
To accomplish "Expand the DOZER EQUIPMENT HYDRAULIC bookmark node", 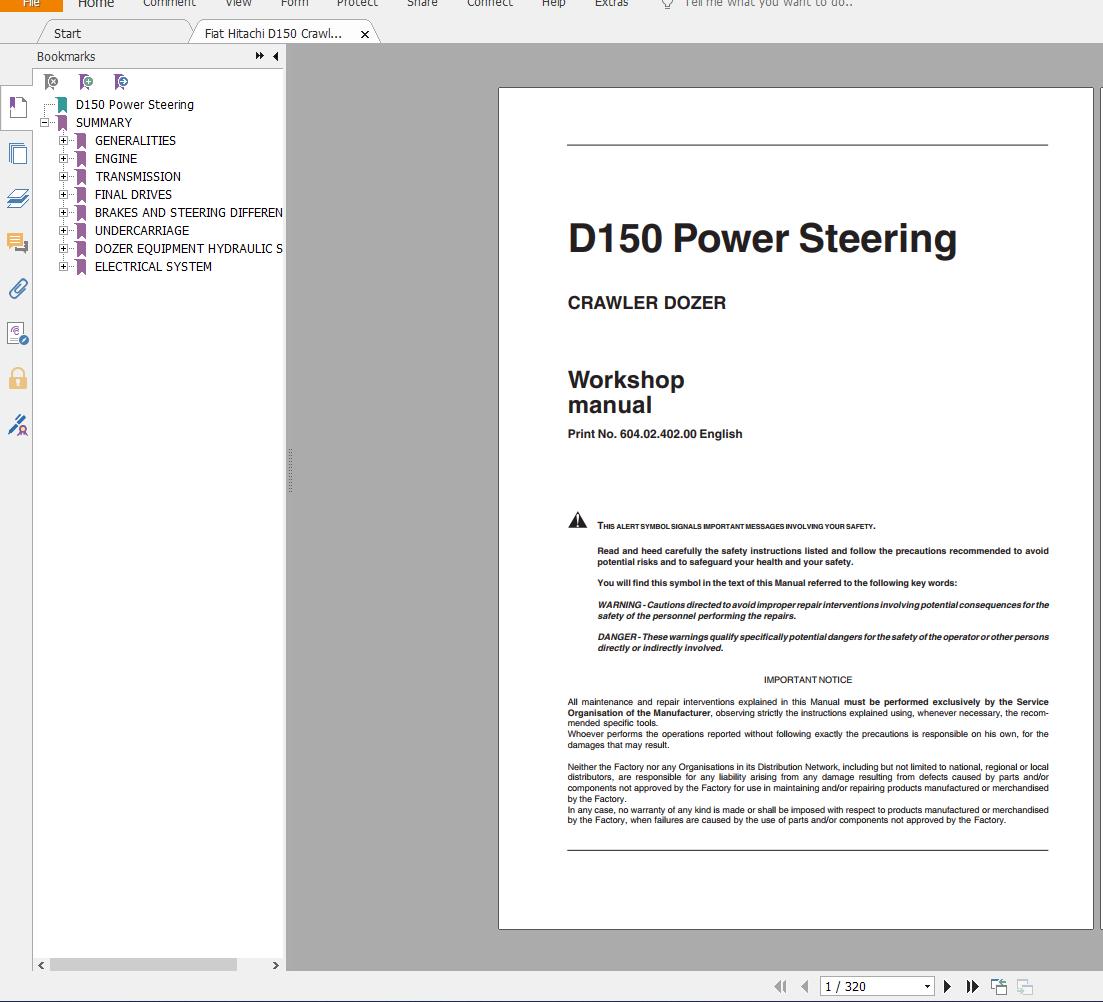I will (x=63, y=248).
